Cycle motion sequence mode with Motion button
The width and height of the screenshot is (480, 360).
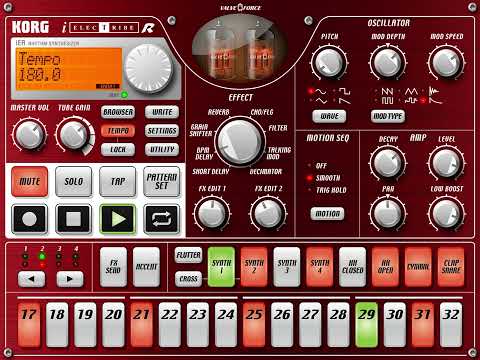tap(327, 214)
